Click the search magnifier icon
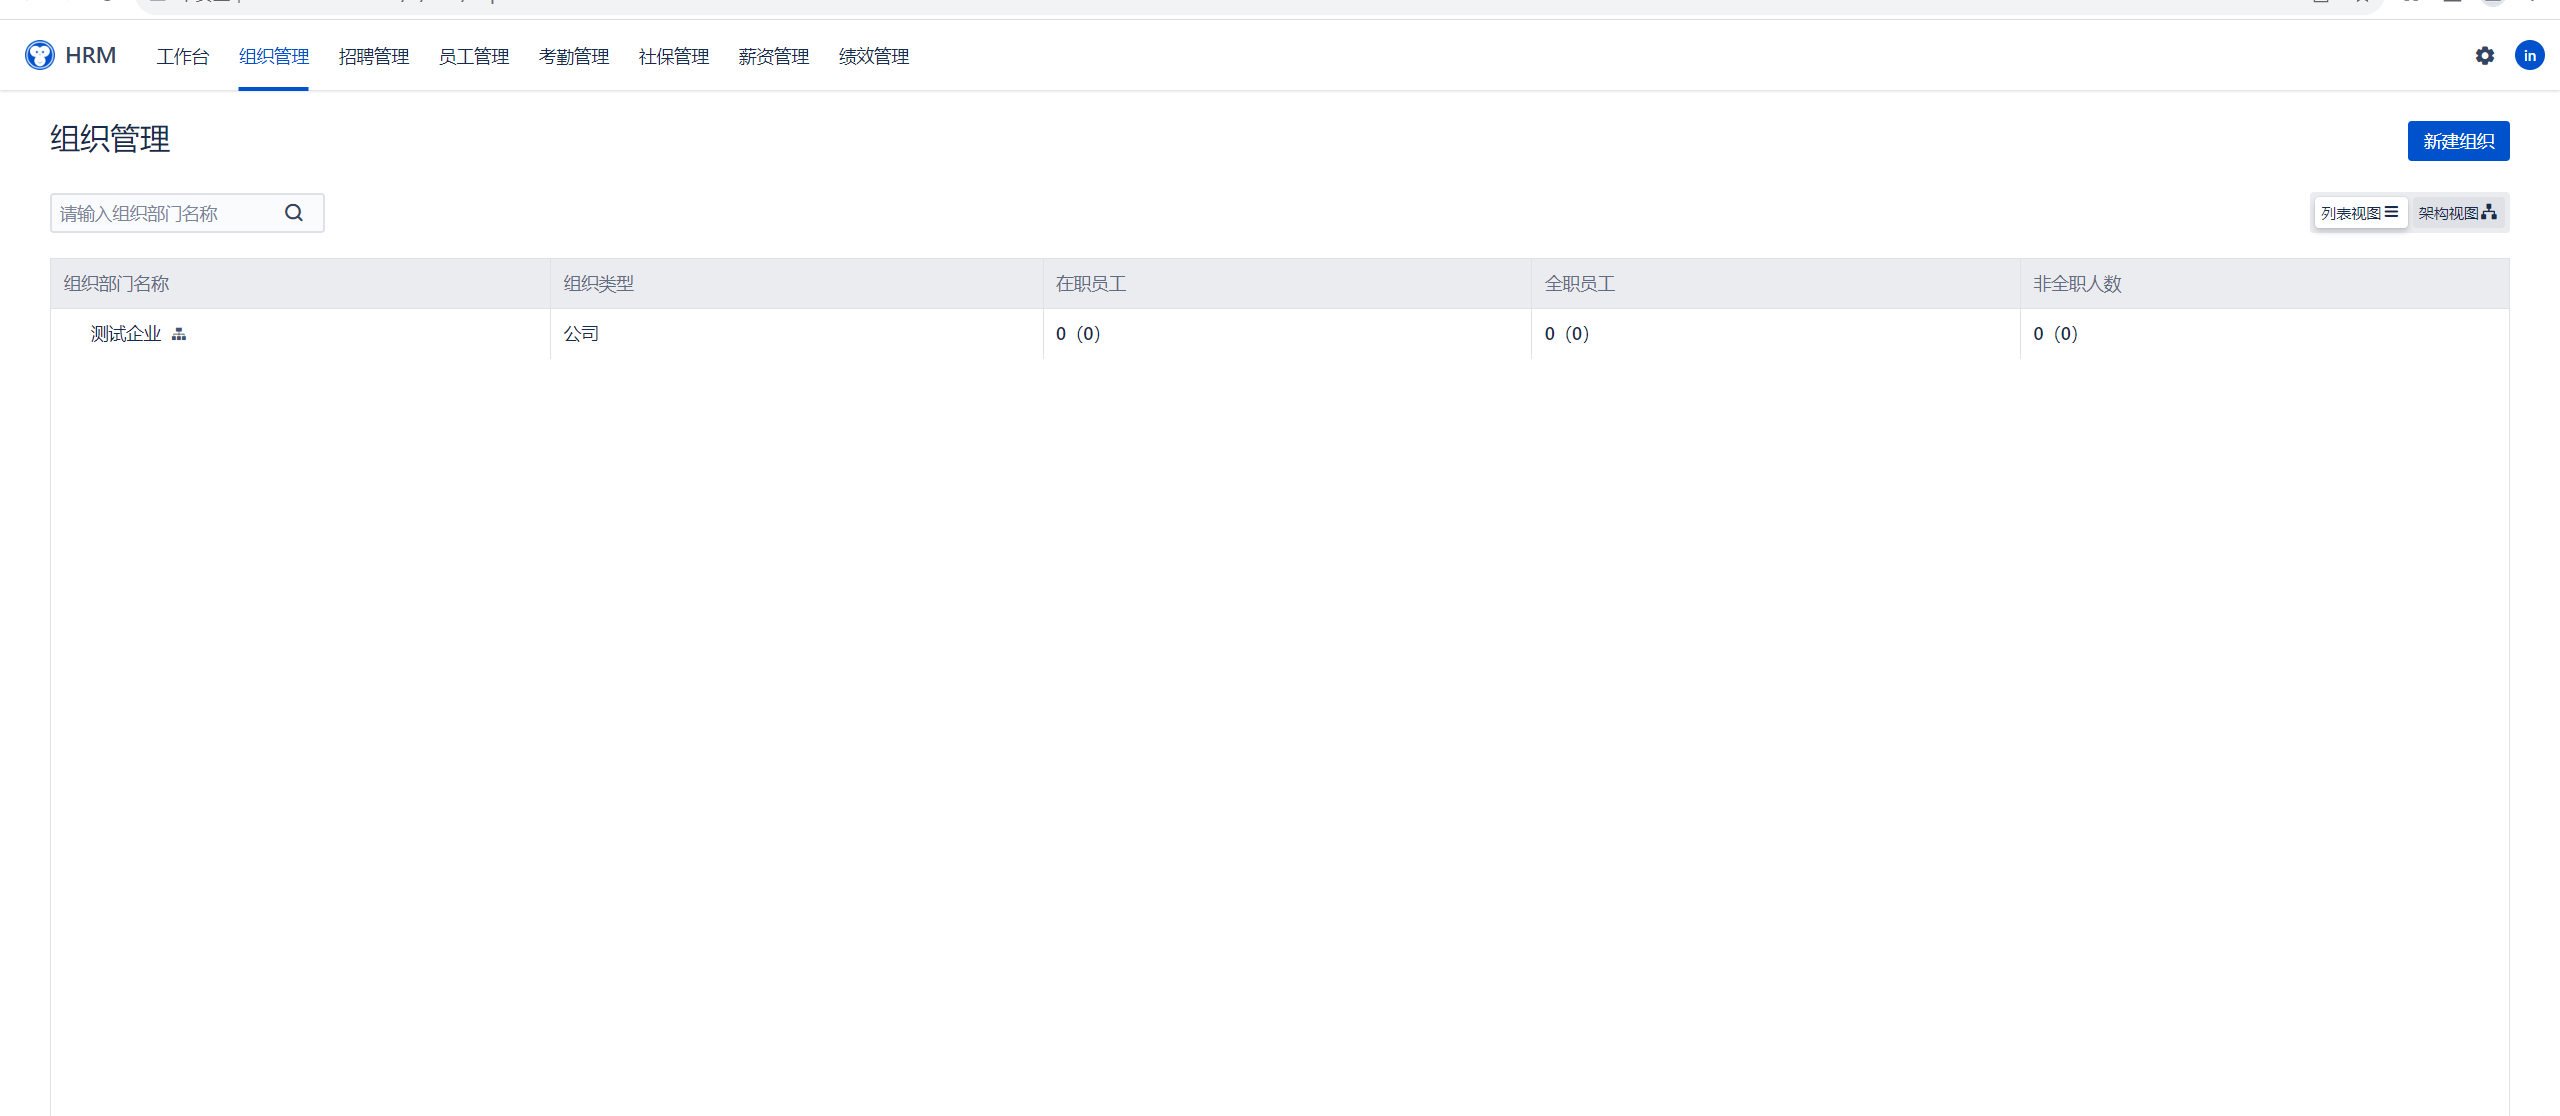This screenshot has width=2560, height=1116. tap(294, 213)
